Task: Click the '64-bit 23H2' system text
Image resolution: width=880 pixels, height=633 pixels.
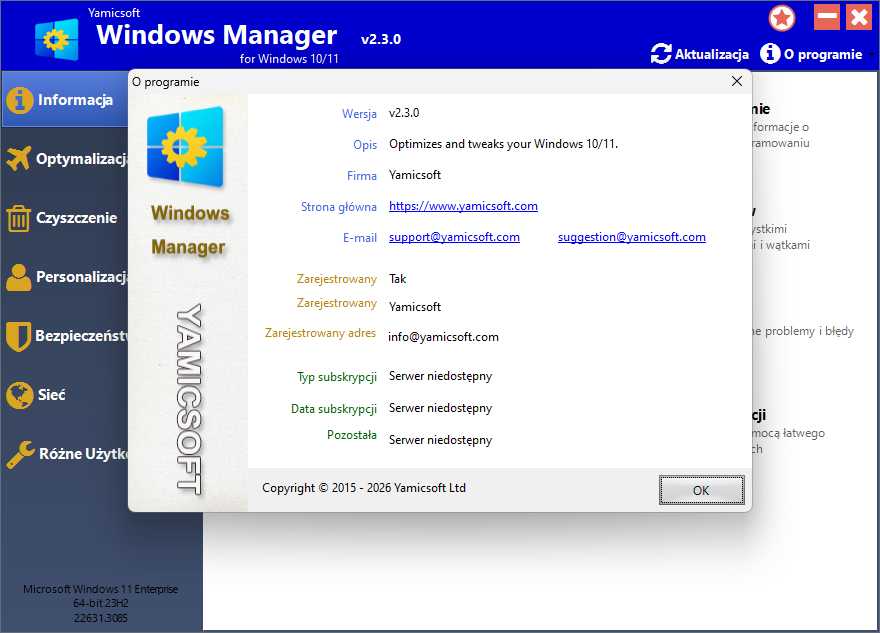Action: click(101, 603)
